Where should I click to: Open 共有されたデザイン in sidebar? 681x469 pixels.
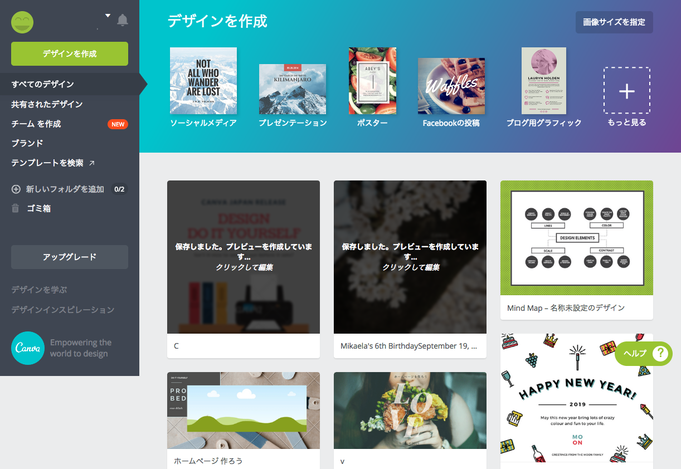[47, 104]
